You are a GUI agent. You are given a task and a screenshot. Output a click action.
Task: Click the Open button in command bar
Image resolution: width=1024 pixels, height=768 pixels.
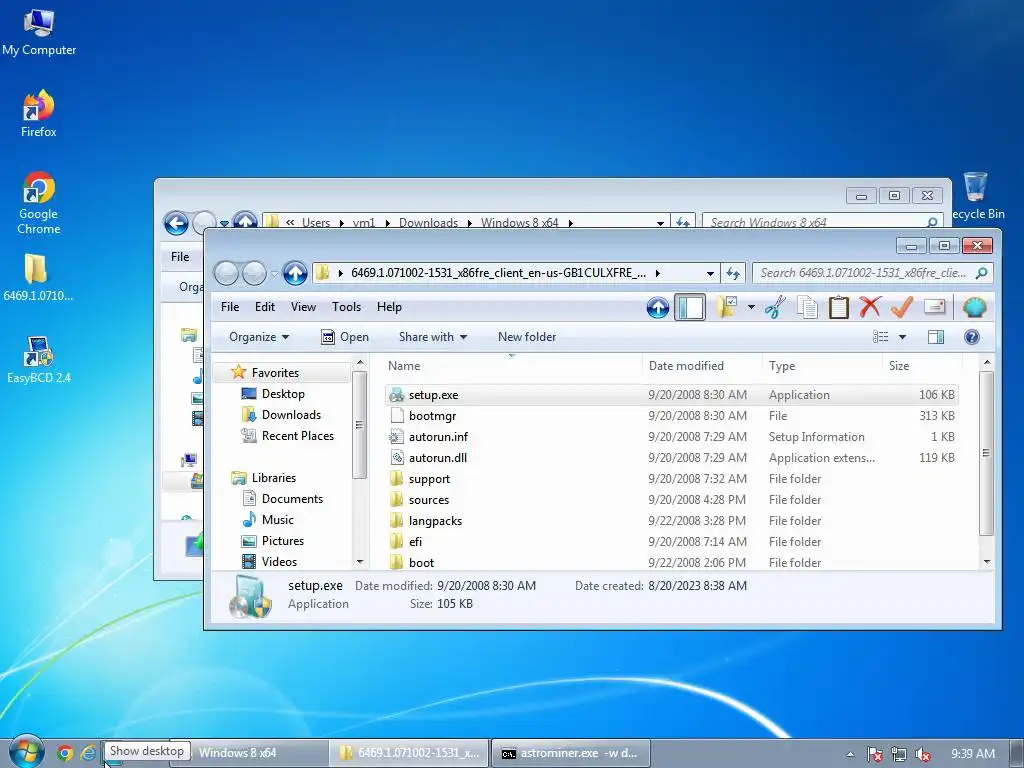[345, 337]
